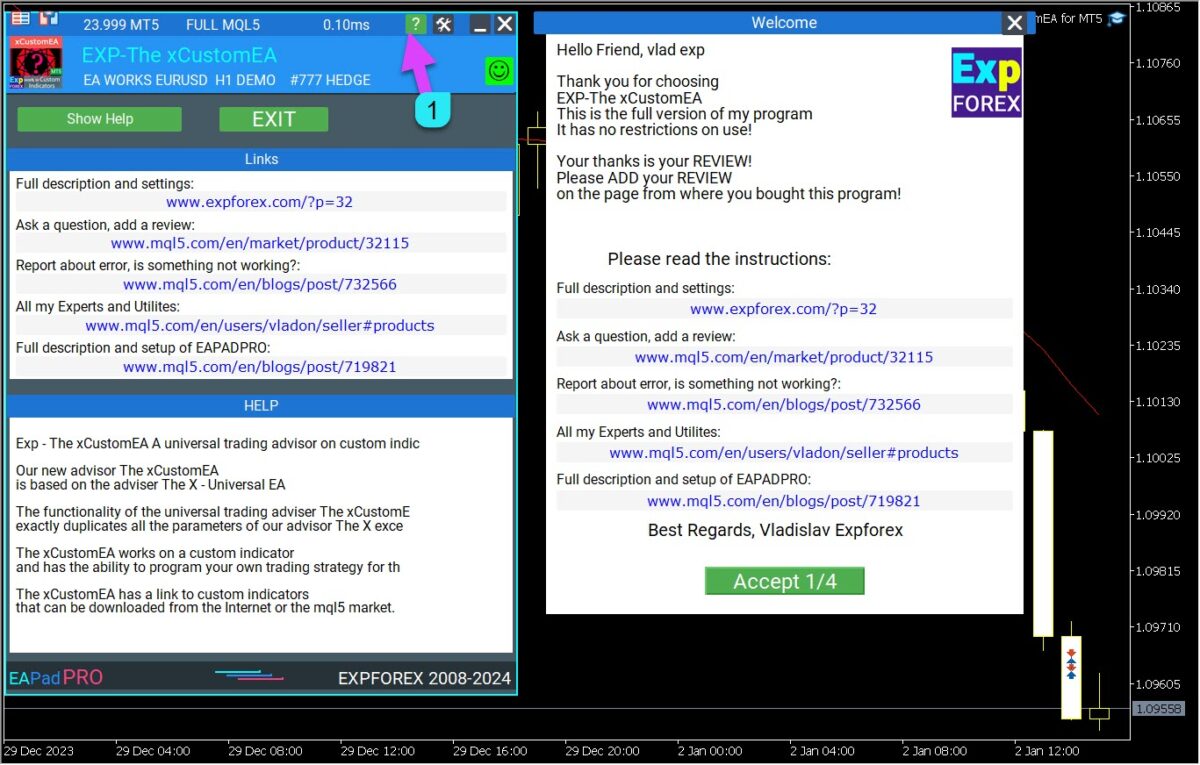Click the graduation cap expert icon
The height and width of the screenshot is (765, 1200).
click(1116, 18)
